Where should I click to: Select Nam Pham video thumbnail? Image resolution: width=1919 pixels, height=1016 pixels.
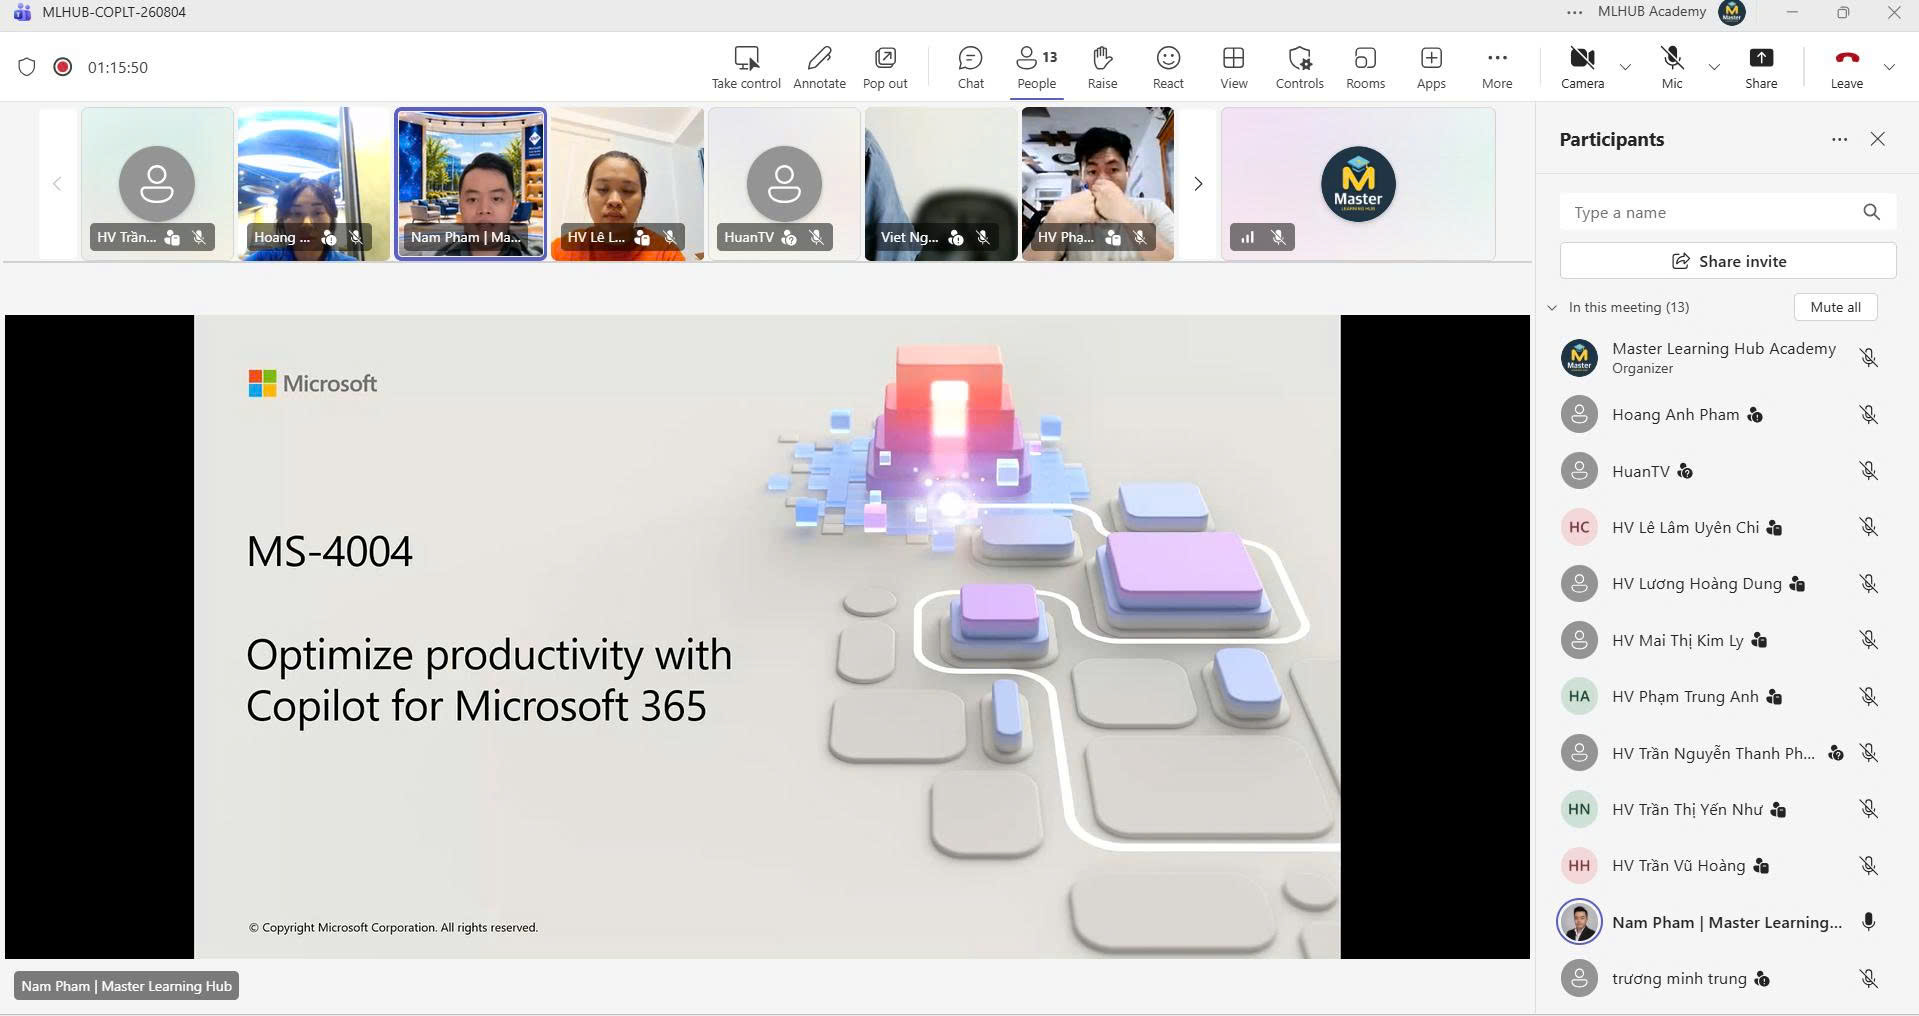coord(470,184)
